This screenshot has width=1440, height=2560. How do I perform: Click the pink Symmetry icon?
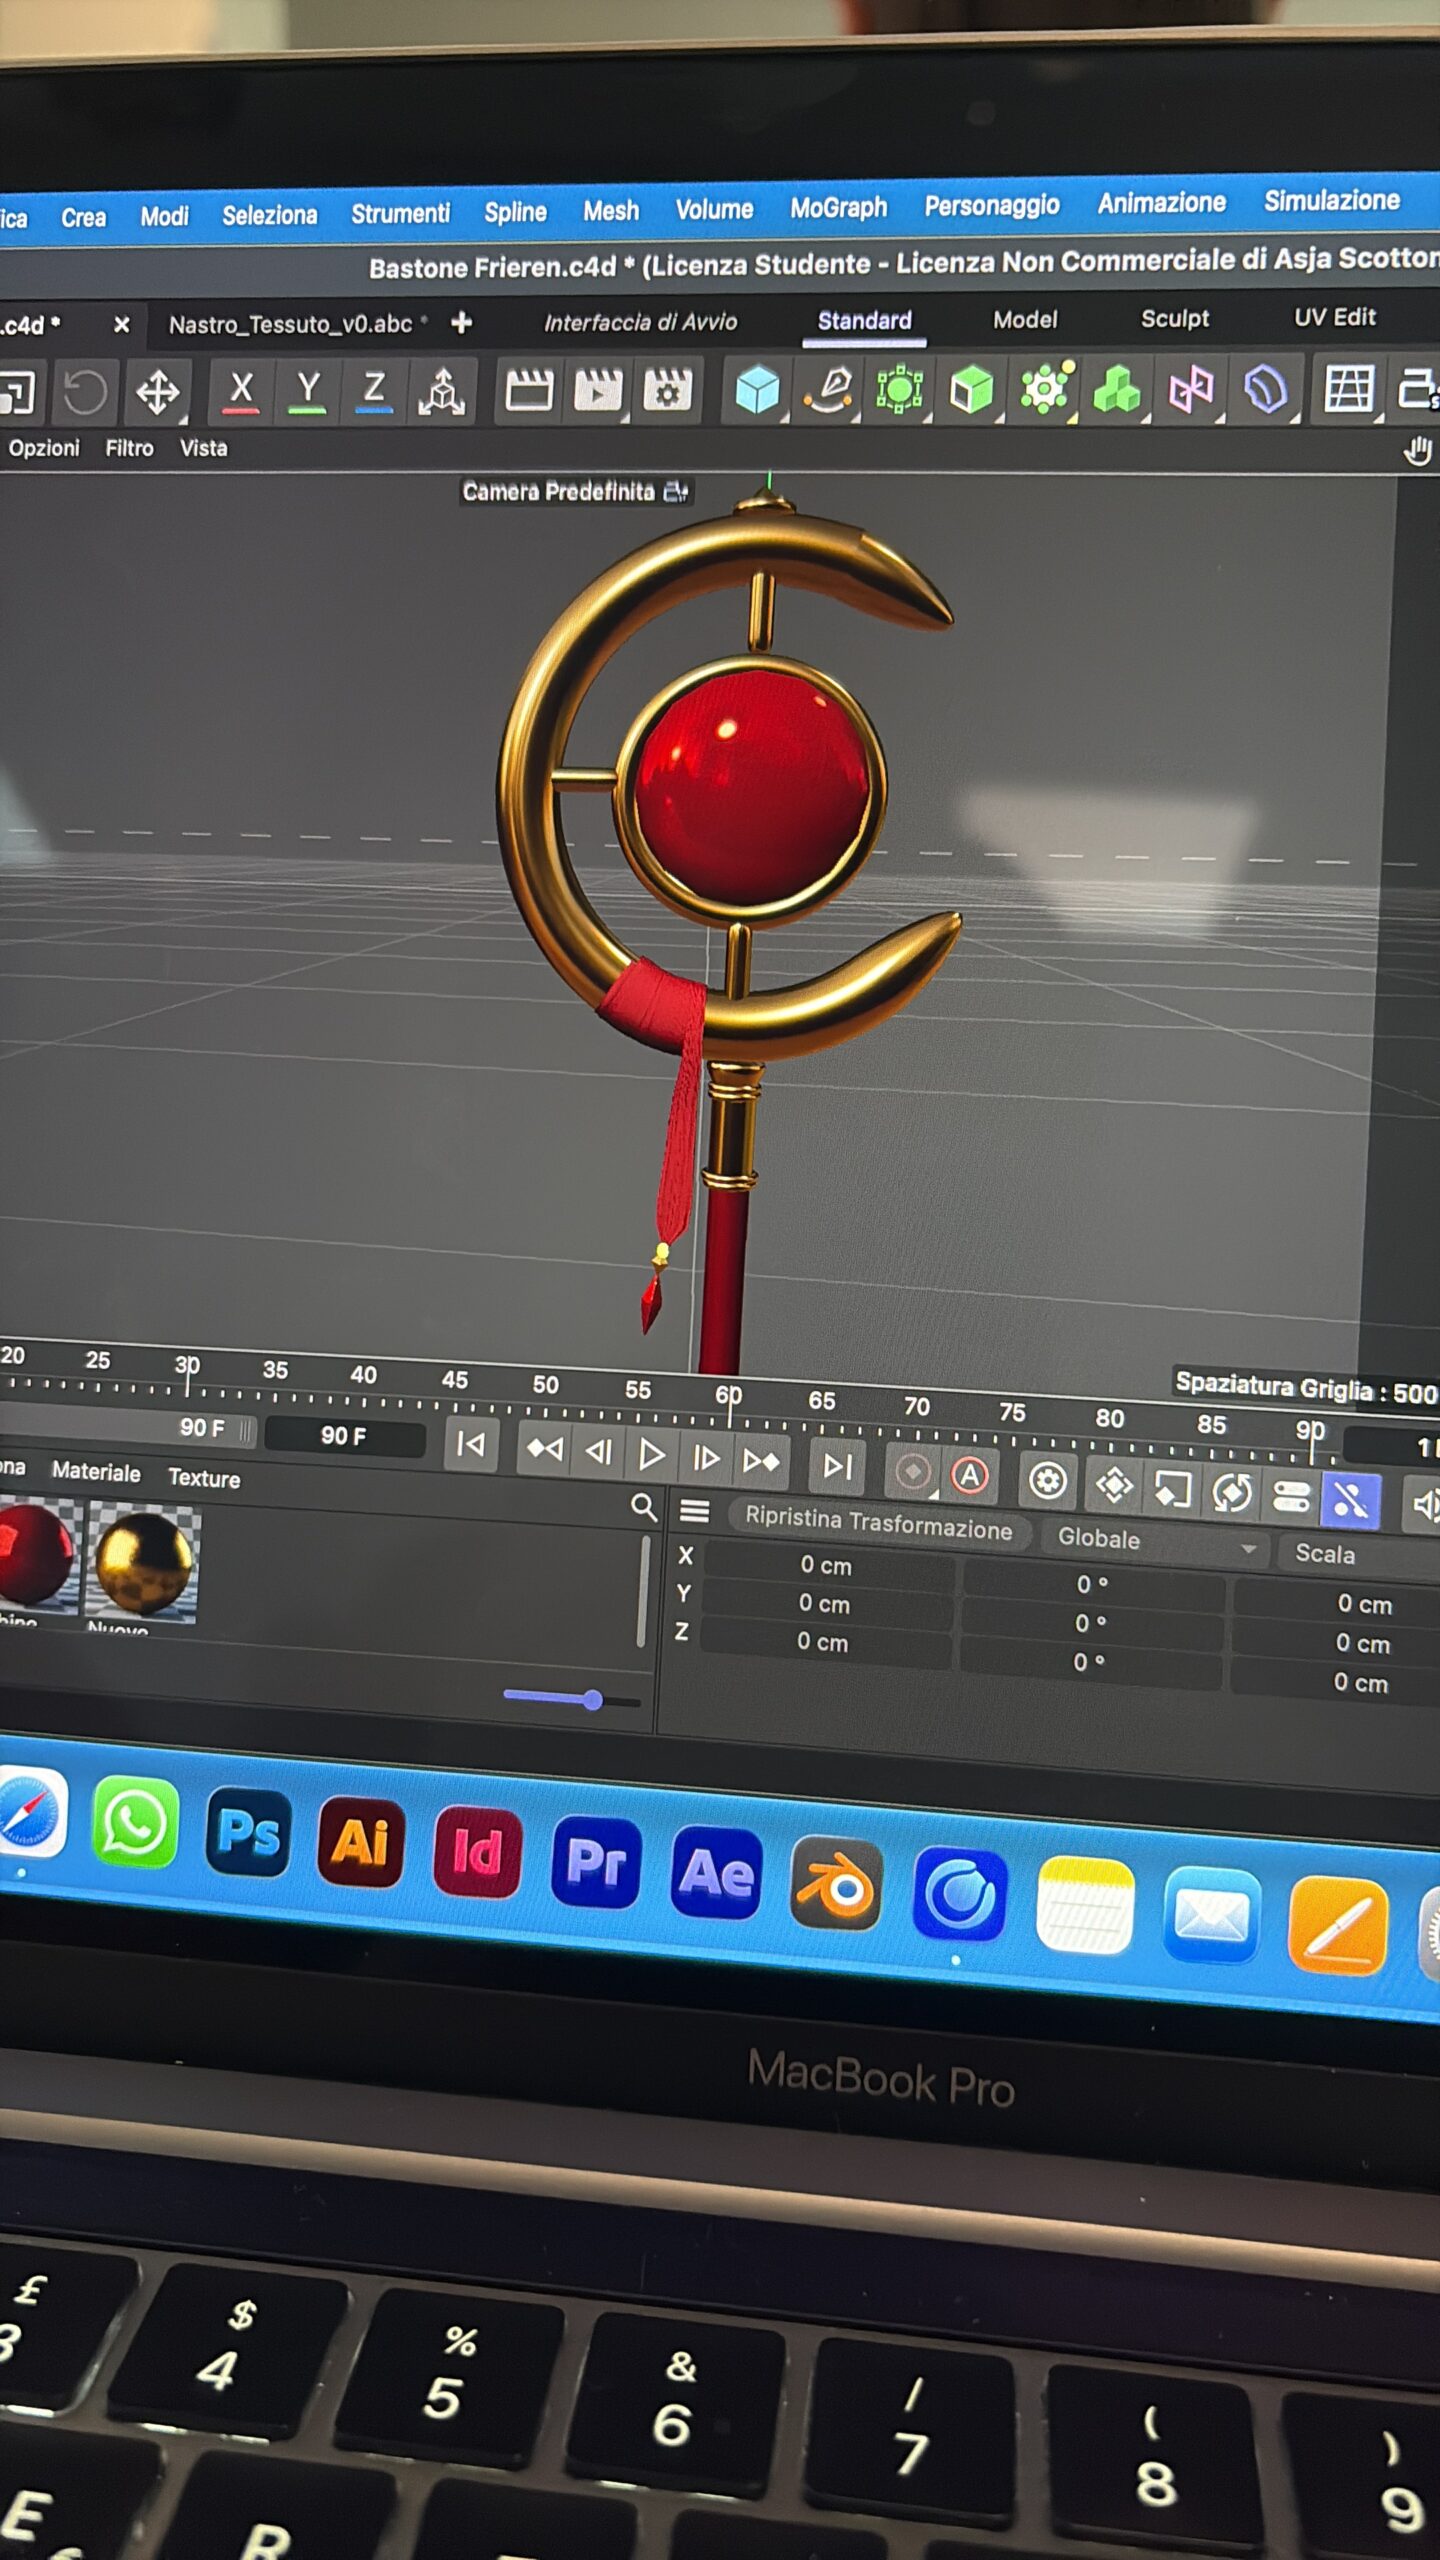click(1190, 389)
